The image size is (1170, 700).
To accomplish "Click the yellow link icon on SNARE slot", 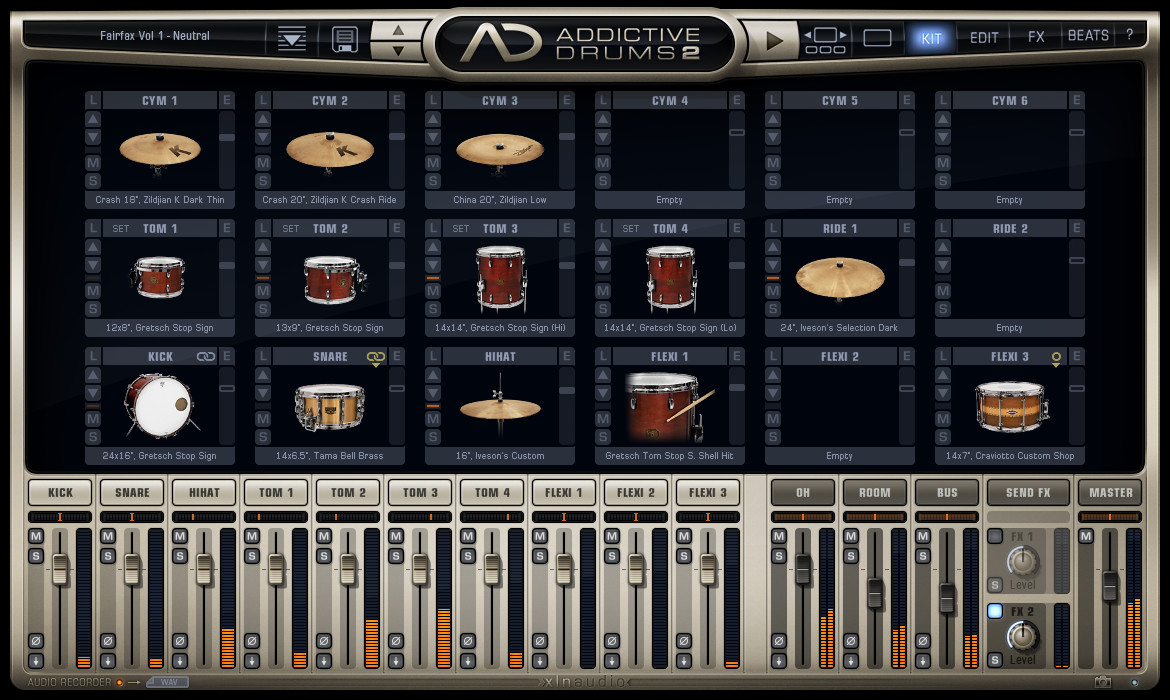I will click(376, 358).
